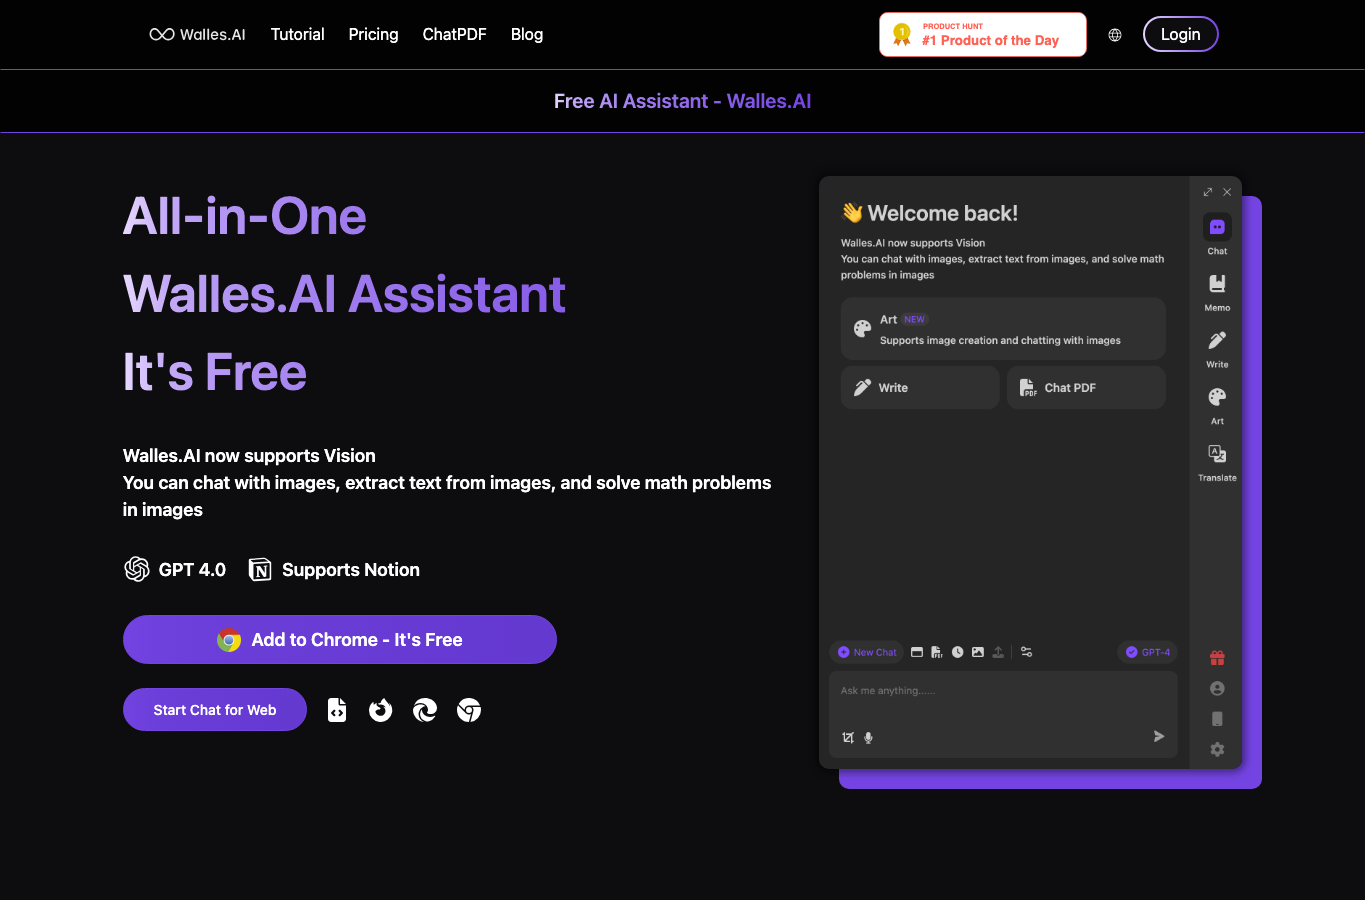Open the sliders adjustment icon
The height and width of the screenshot is (900, 1365).
click(1027, 652)
